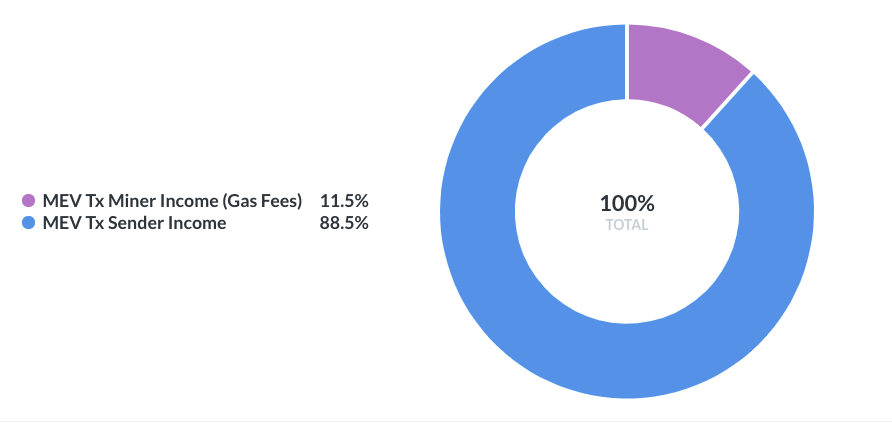Select the 88.5% legend value
This screenshot has height=423, width=892.
tap(343, 223)
